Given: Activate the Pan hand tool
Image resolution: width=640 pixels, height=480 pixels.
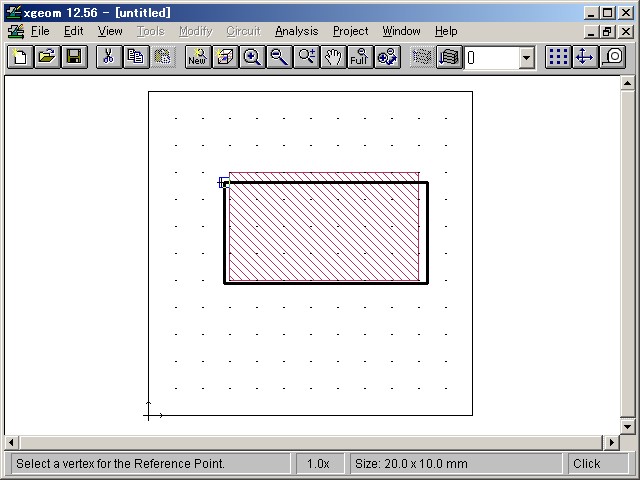Looking at the screenshot, I should click(333, 57).
